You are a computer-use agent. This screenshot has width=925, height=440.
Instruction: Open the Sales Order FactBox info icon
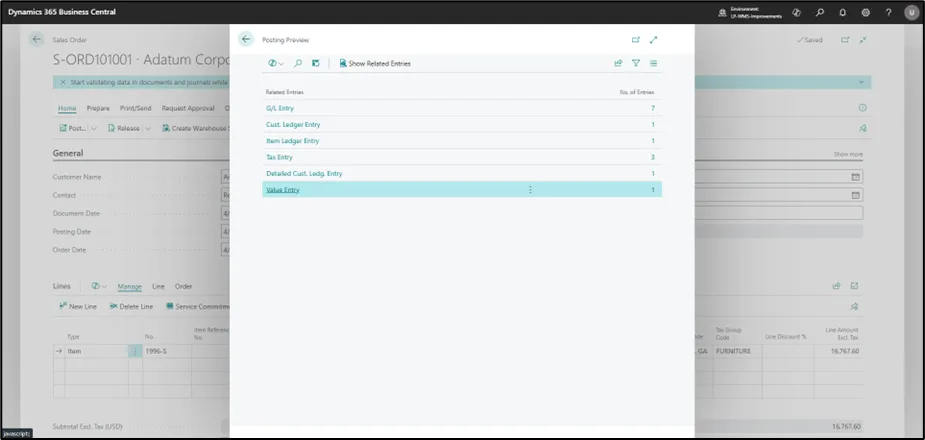(862, 108)
